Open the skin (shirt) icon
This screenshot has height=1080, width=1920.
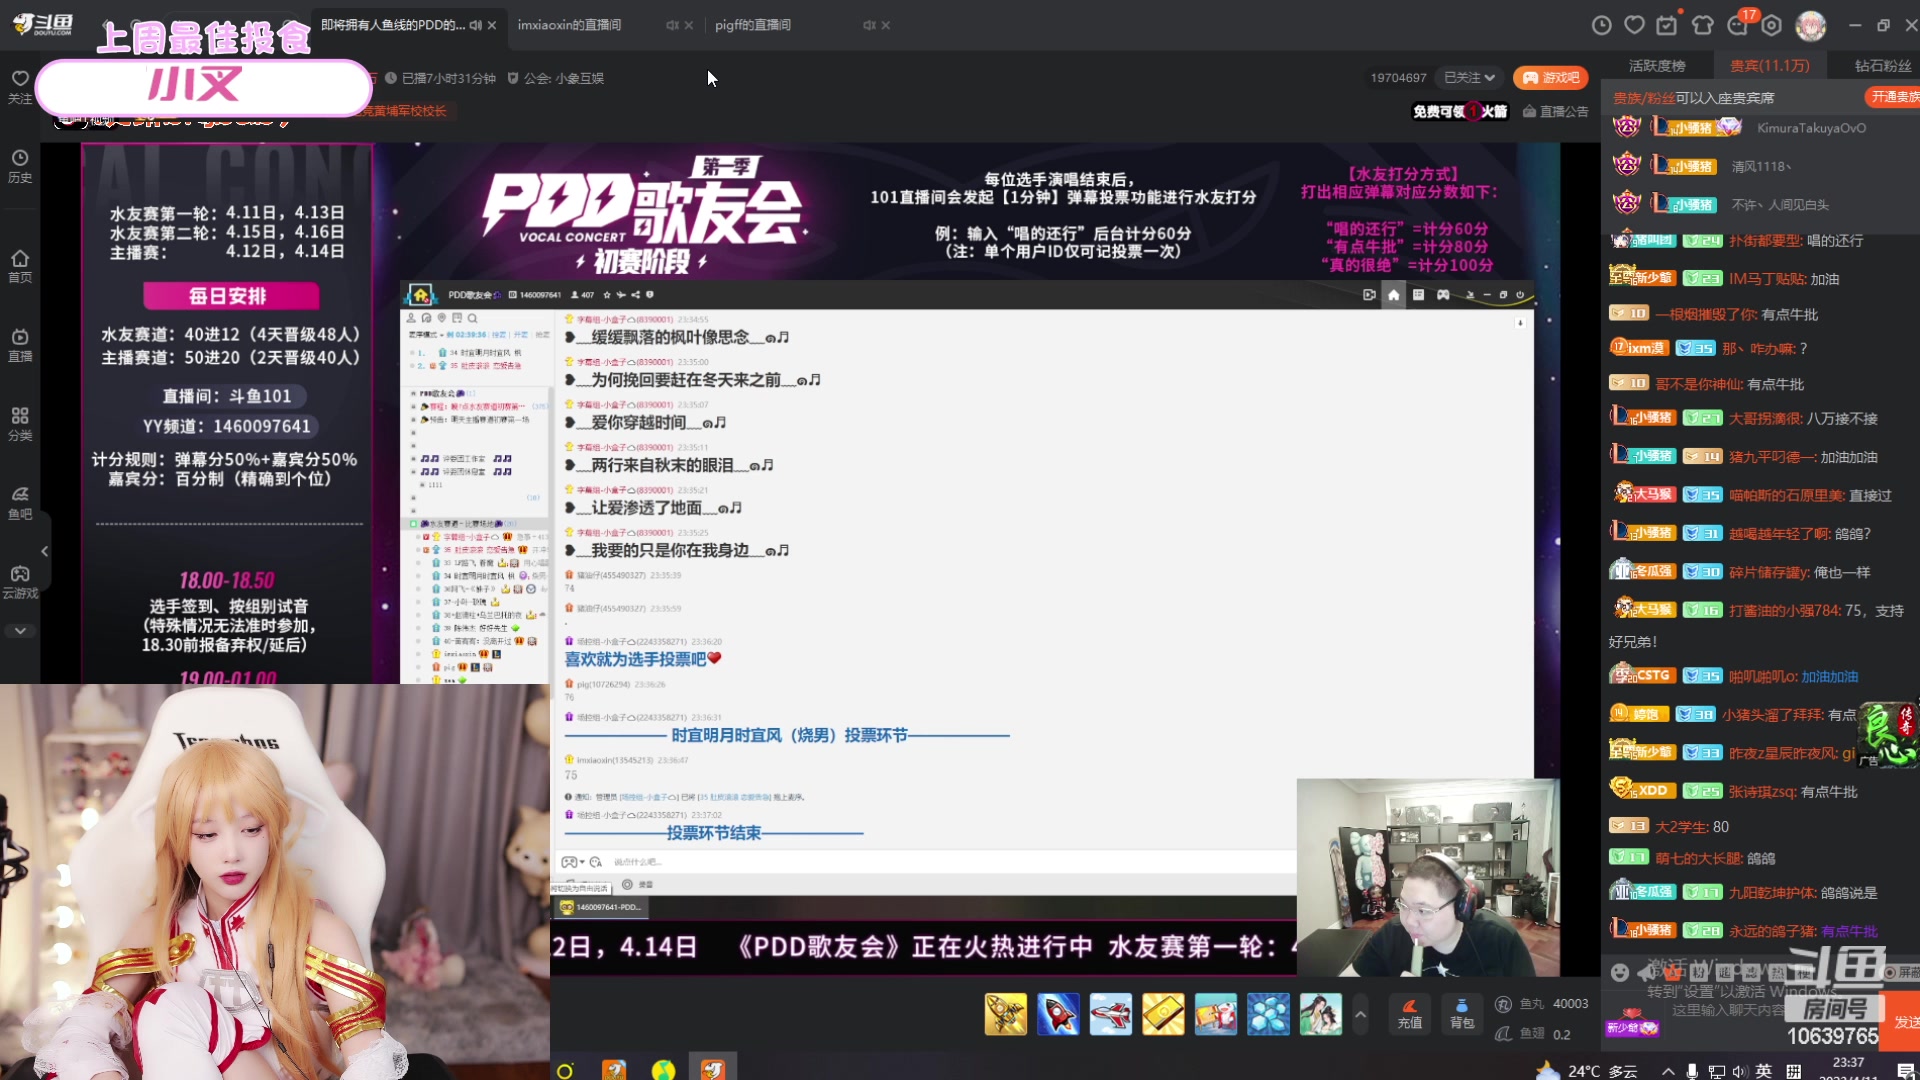[x=1703, y=25]
